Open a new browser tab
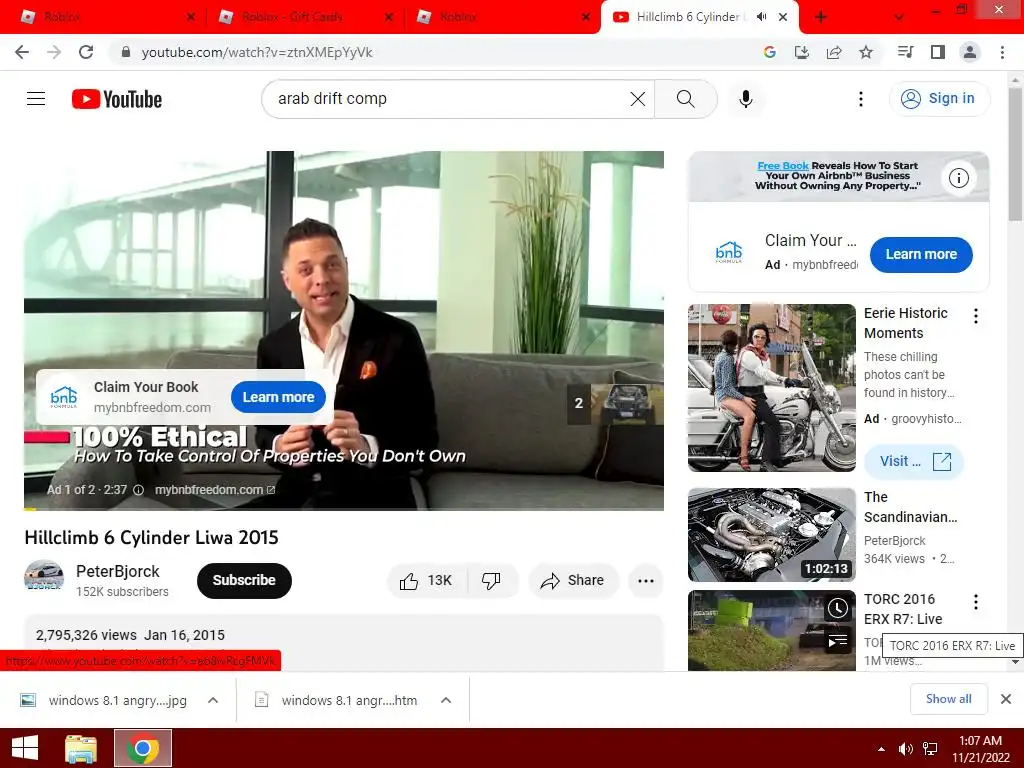This screenshot has height=768, width=1024. click(821, 17)
